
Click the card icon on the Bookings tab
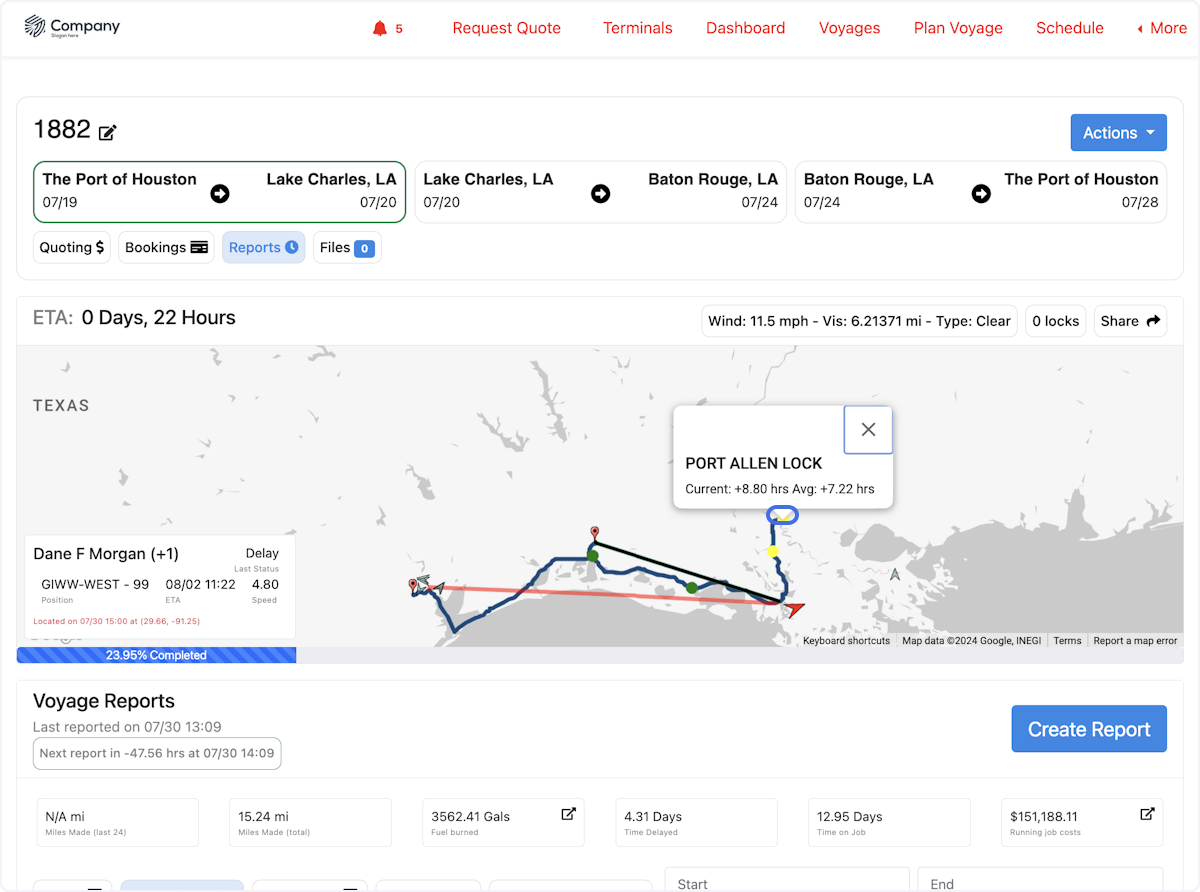point(199,247)
